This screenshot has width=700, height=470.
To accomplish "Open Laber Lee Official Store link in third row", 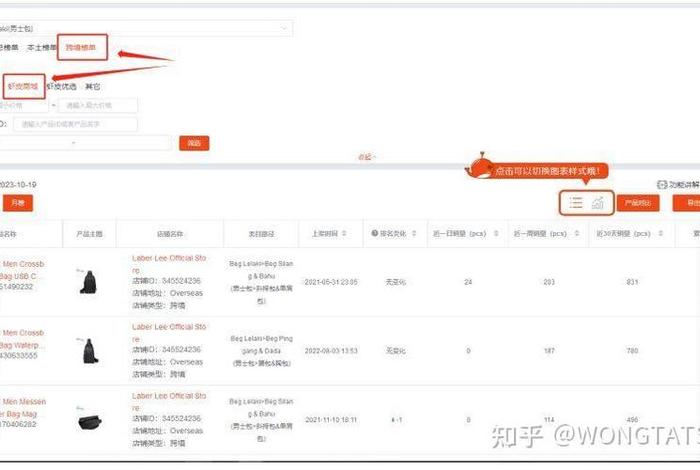I will tap(169, 402).
